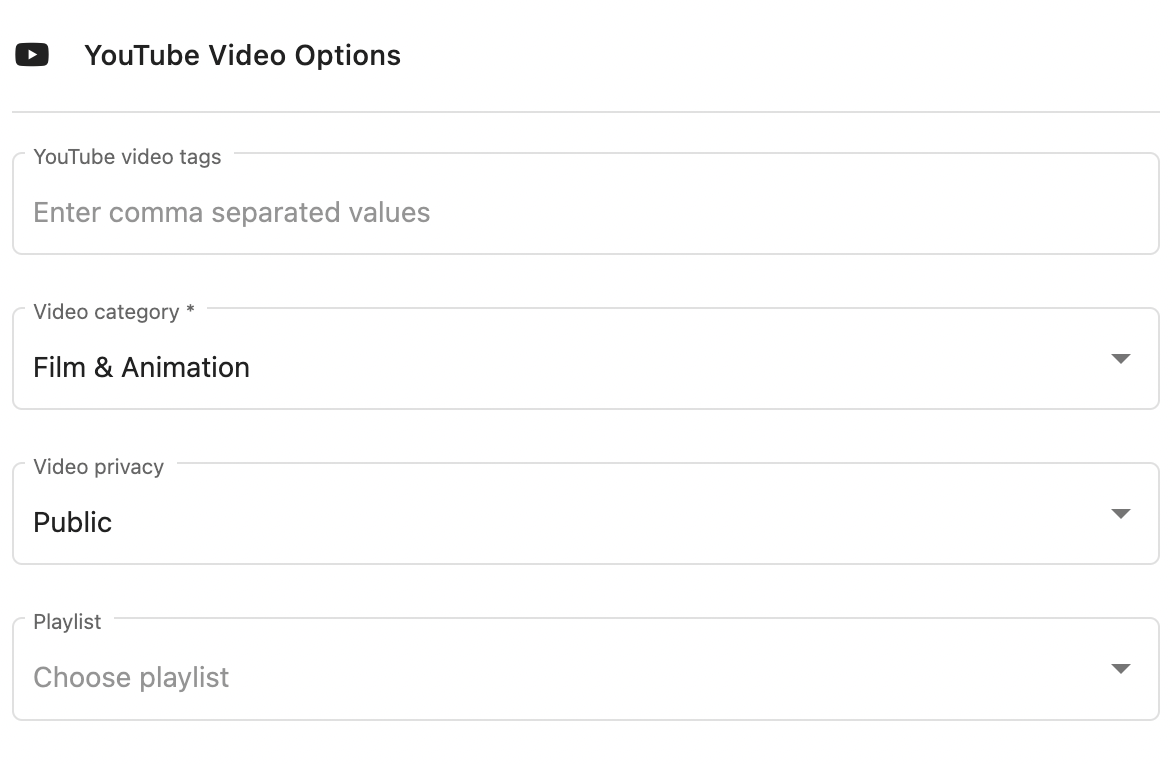Click the divider line below the heading
1172x764 pixels.
tap(585, 112)
